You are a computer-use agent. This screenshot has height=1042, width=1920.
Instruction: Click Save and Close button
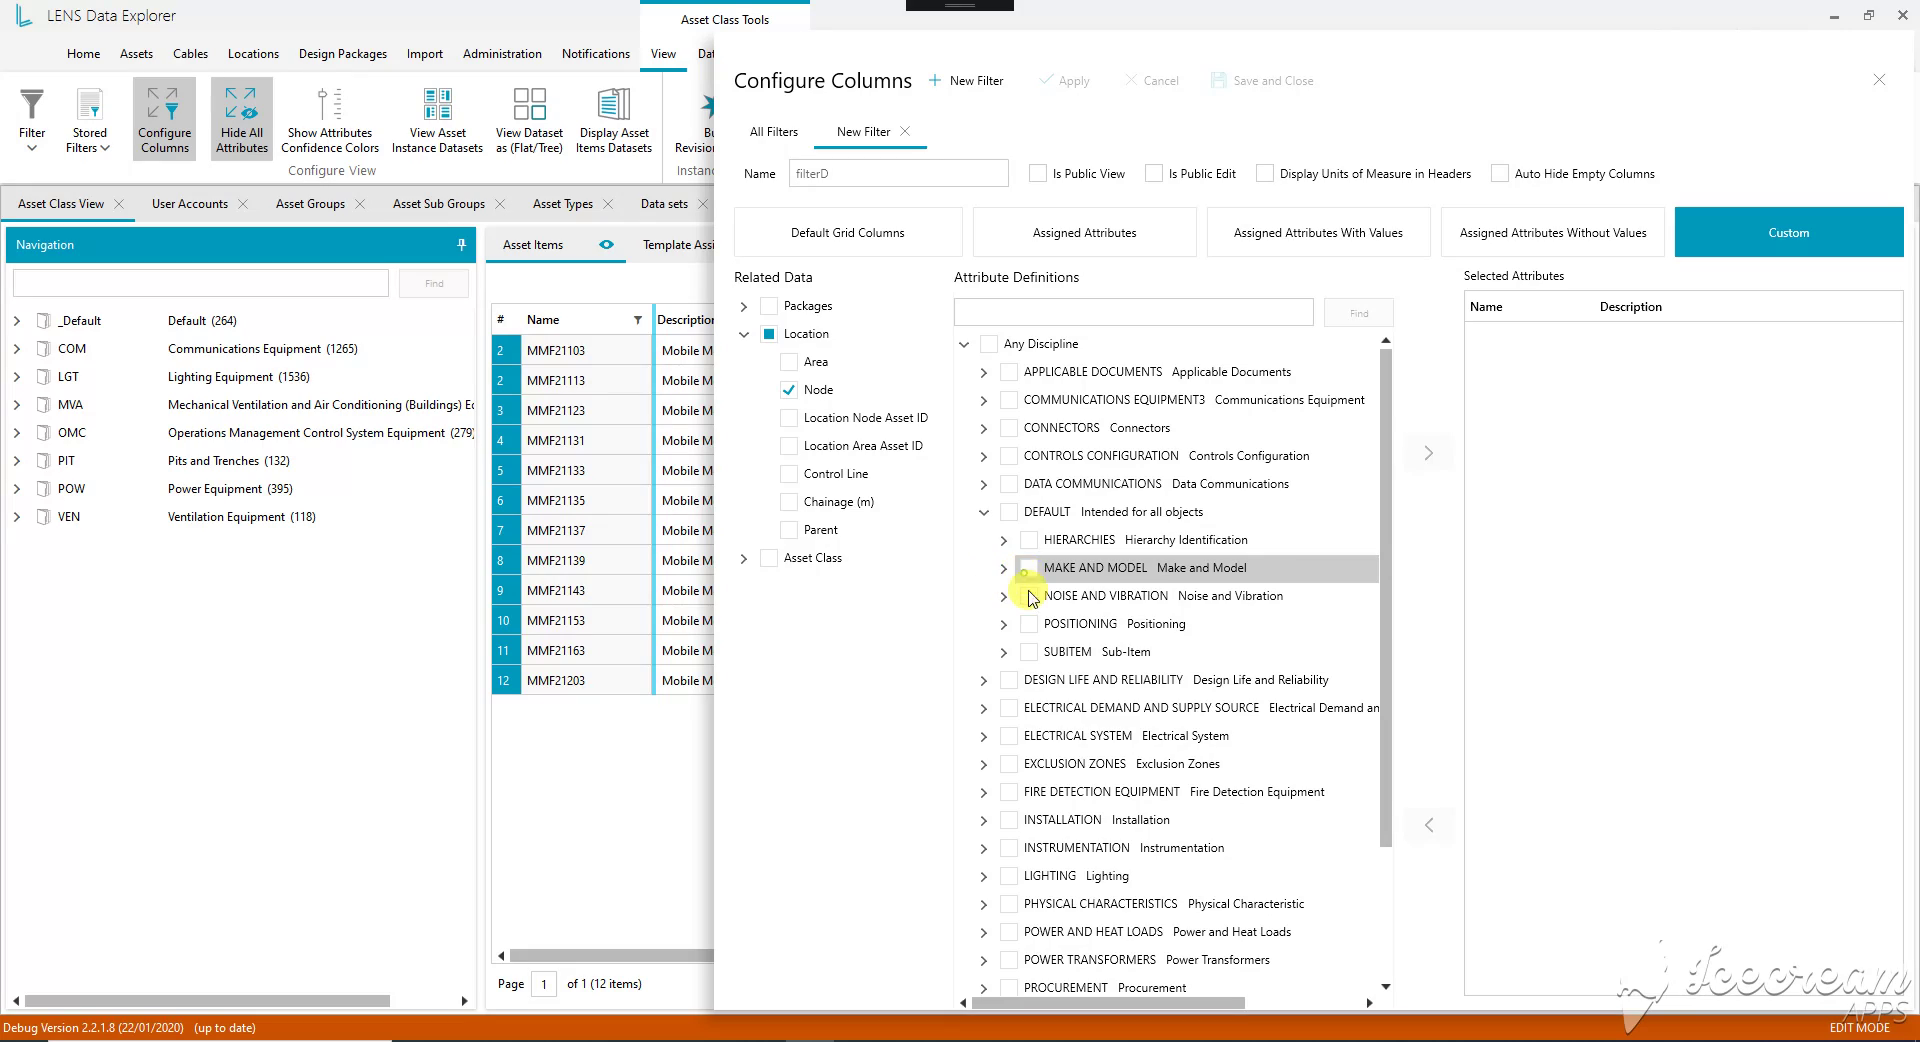[1262, 80]
